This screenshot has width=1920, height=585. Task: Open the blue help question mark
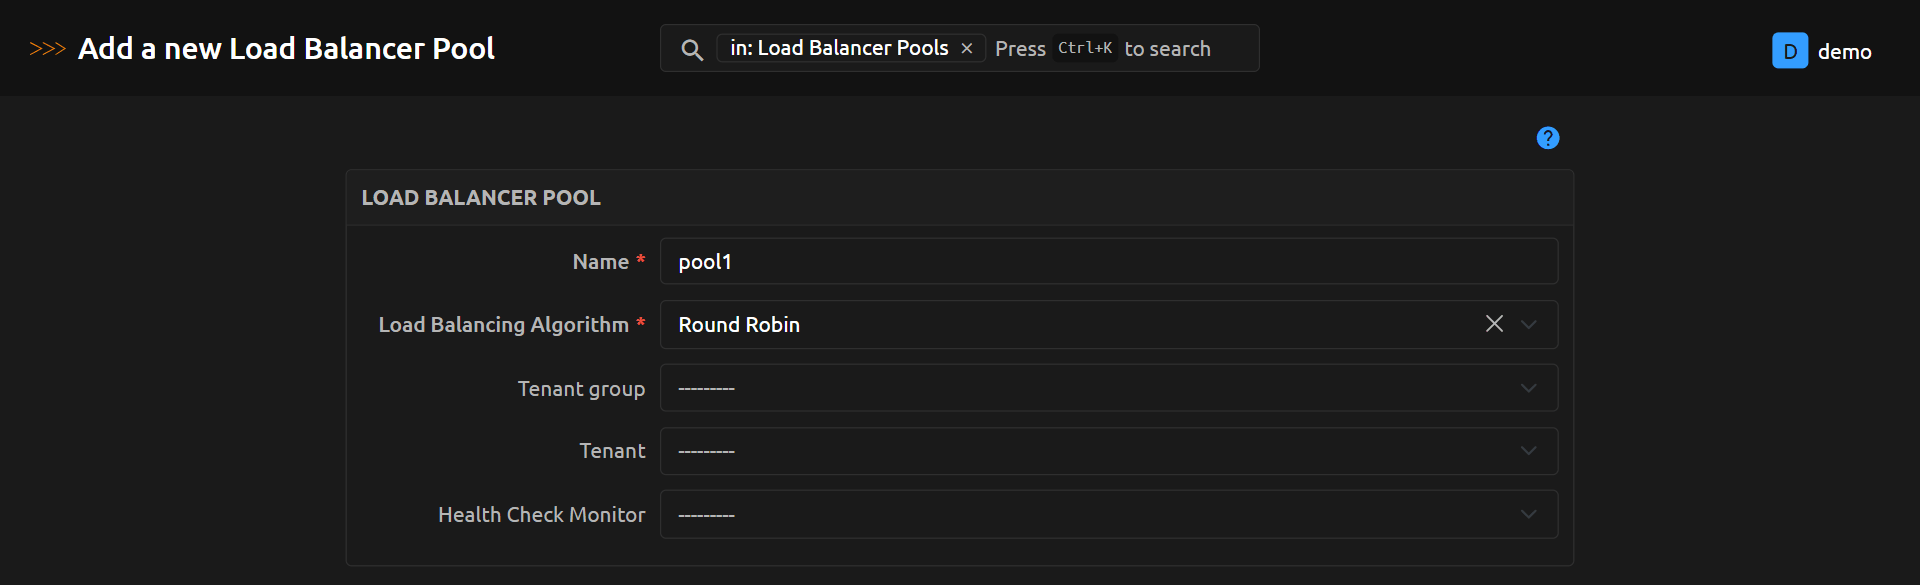1547,138
